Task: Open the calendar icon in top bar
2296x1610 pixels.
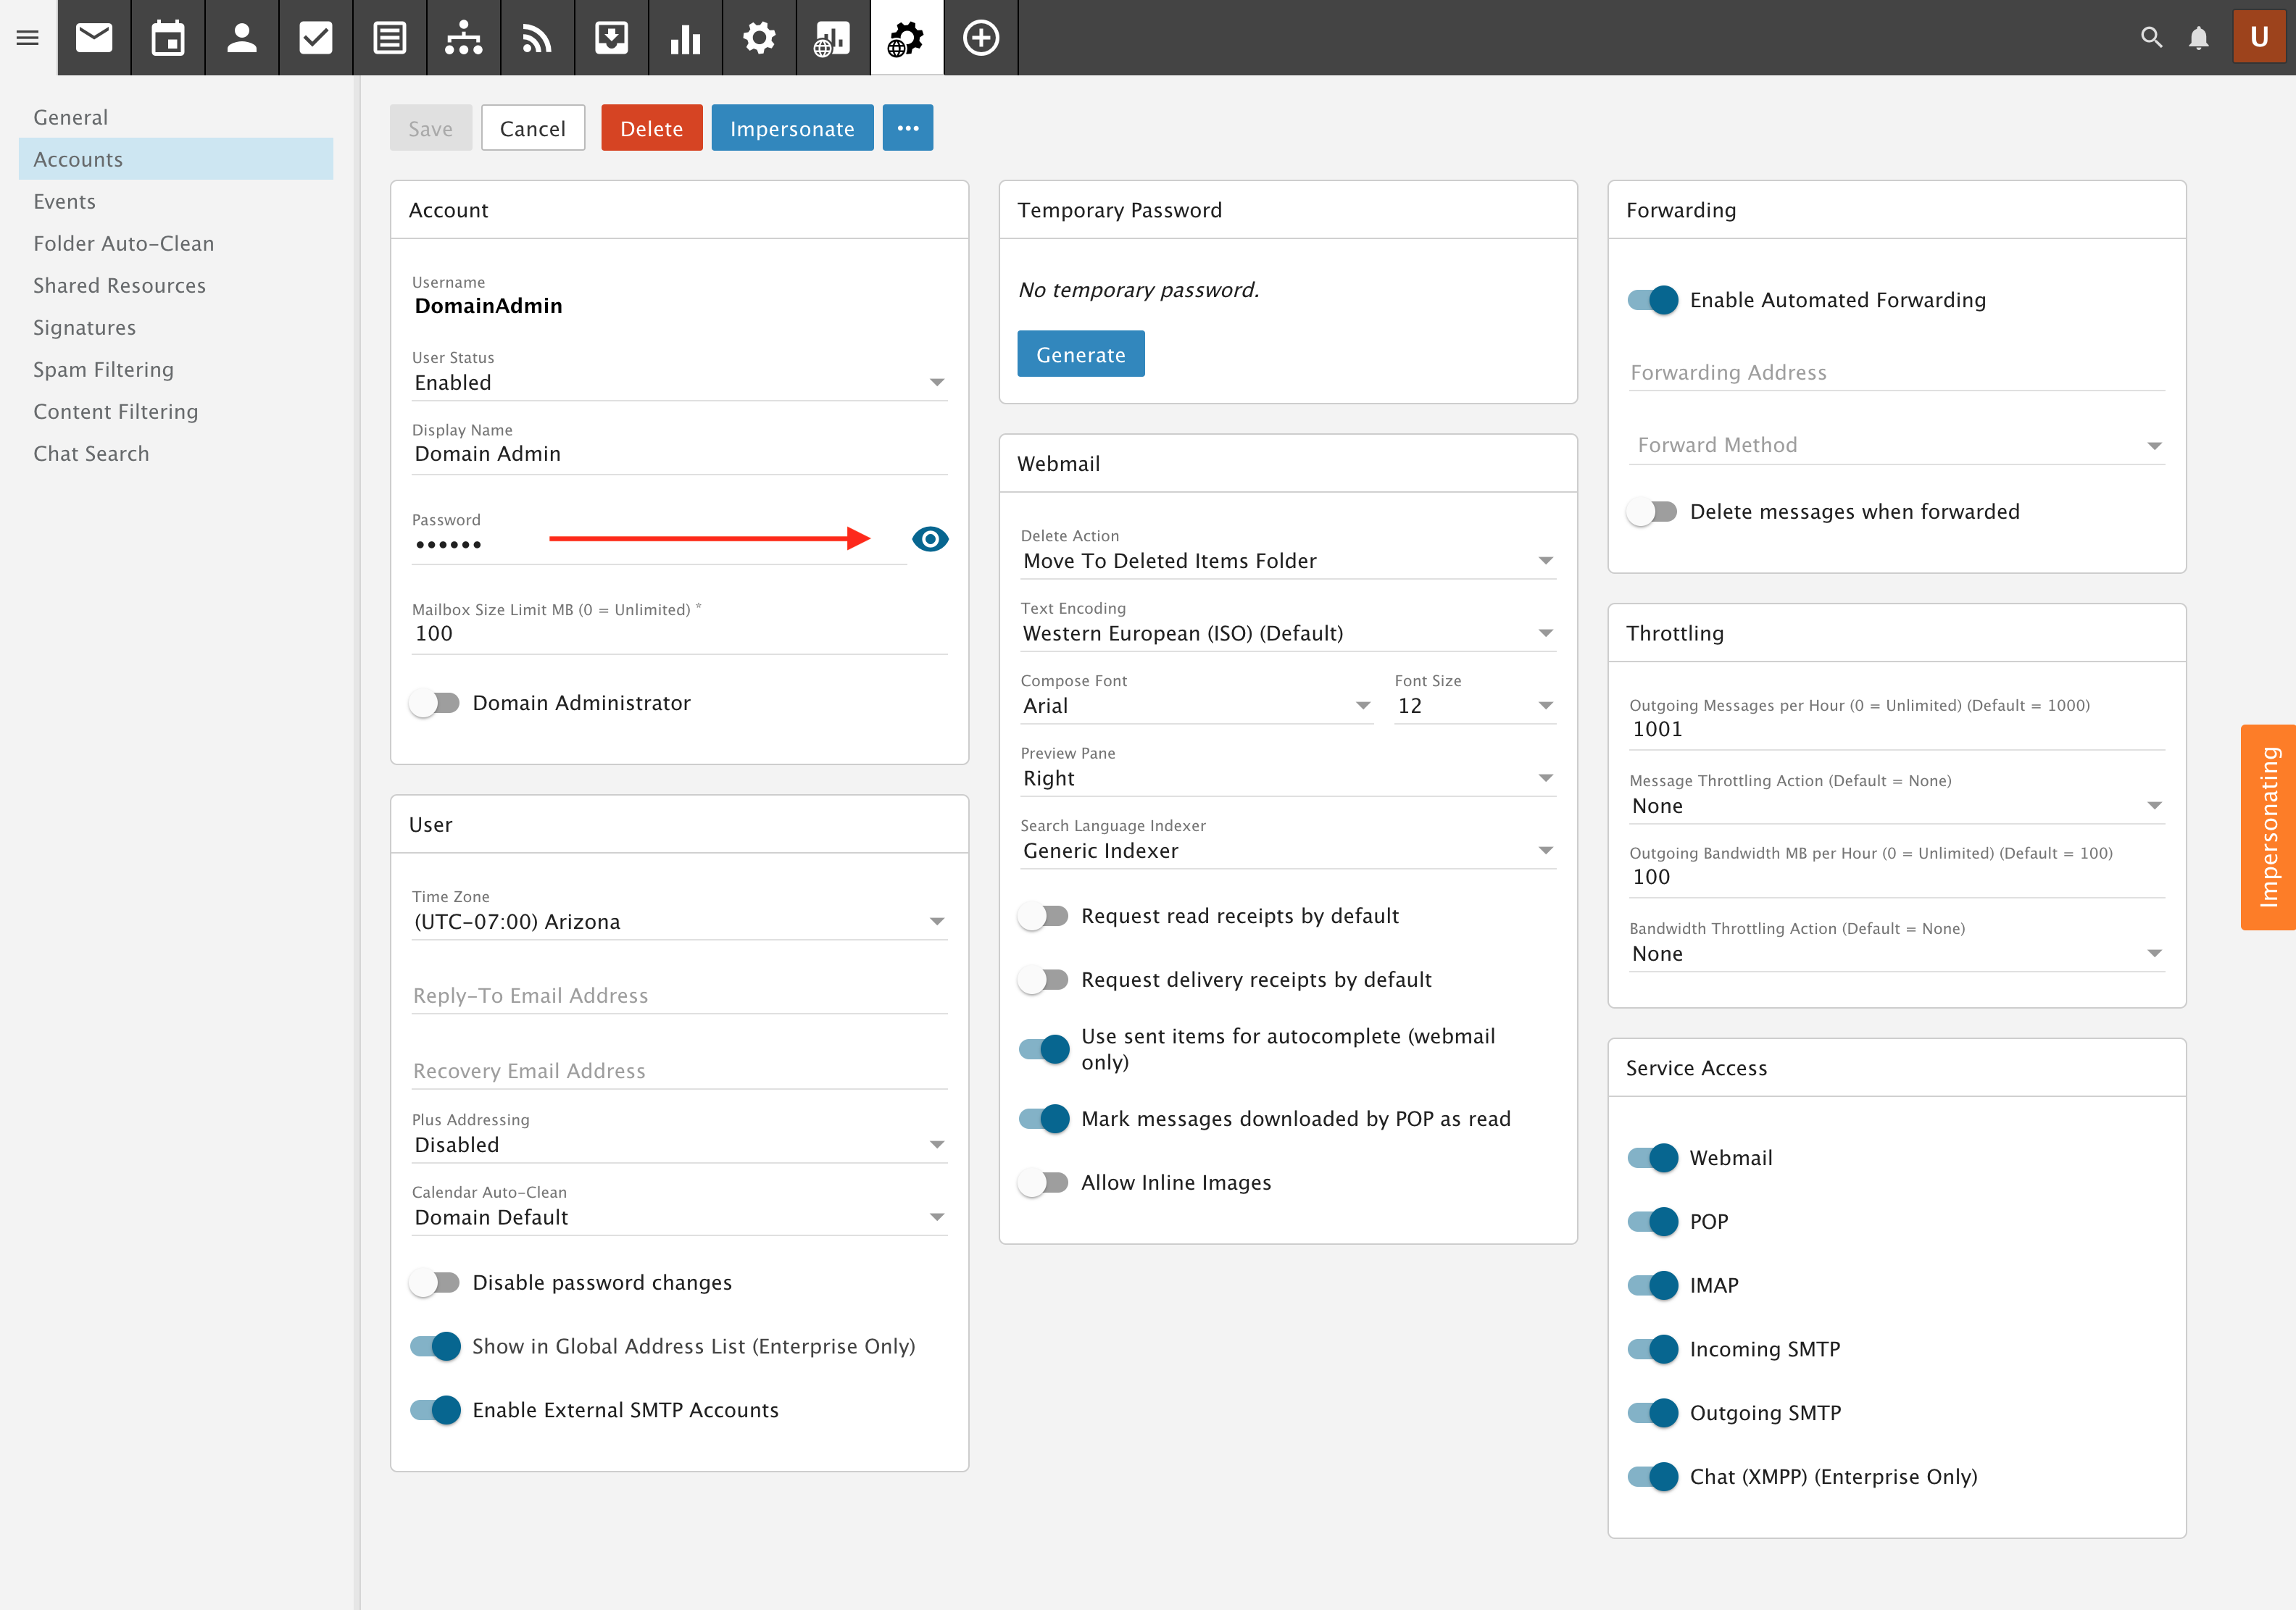Action: [168, 38]
